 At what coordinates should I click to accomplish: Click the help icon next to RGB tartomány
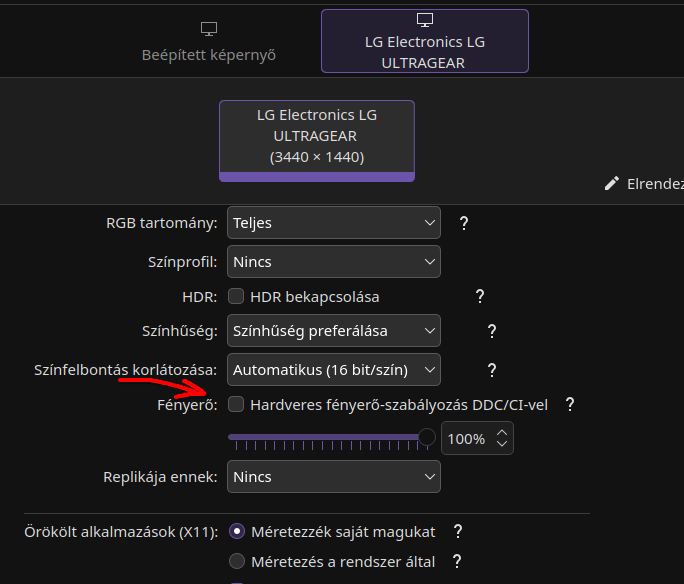pos(464,223)
